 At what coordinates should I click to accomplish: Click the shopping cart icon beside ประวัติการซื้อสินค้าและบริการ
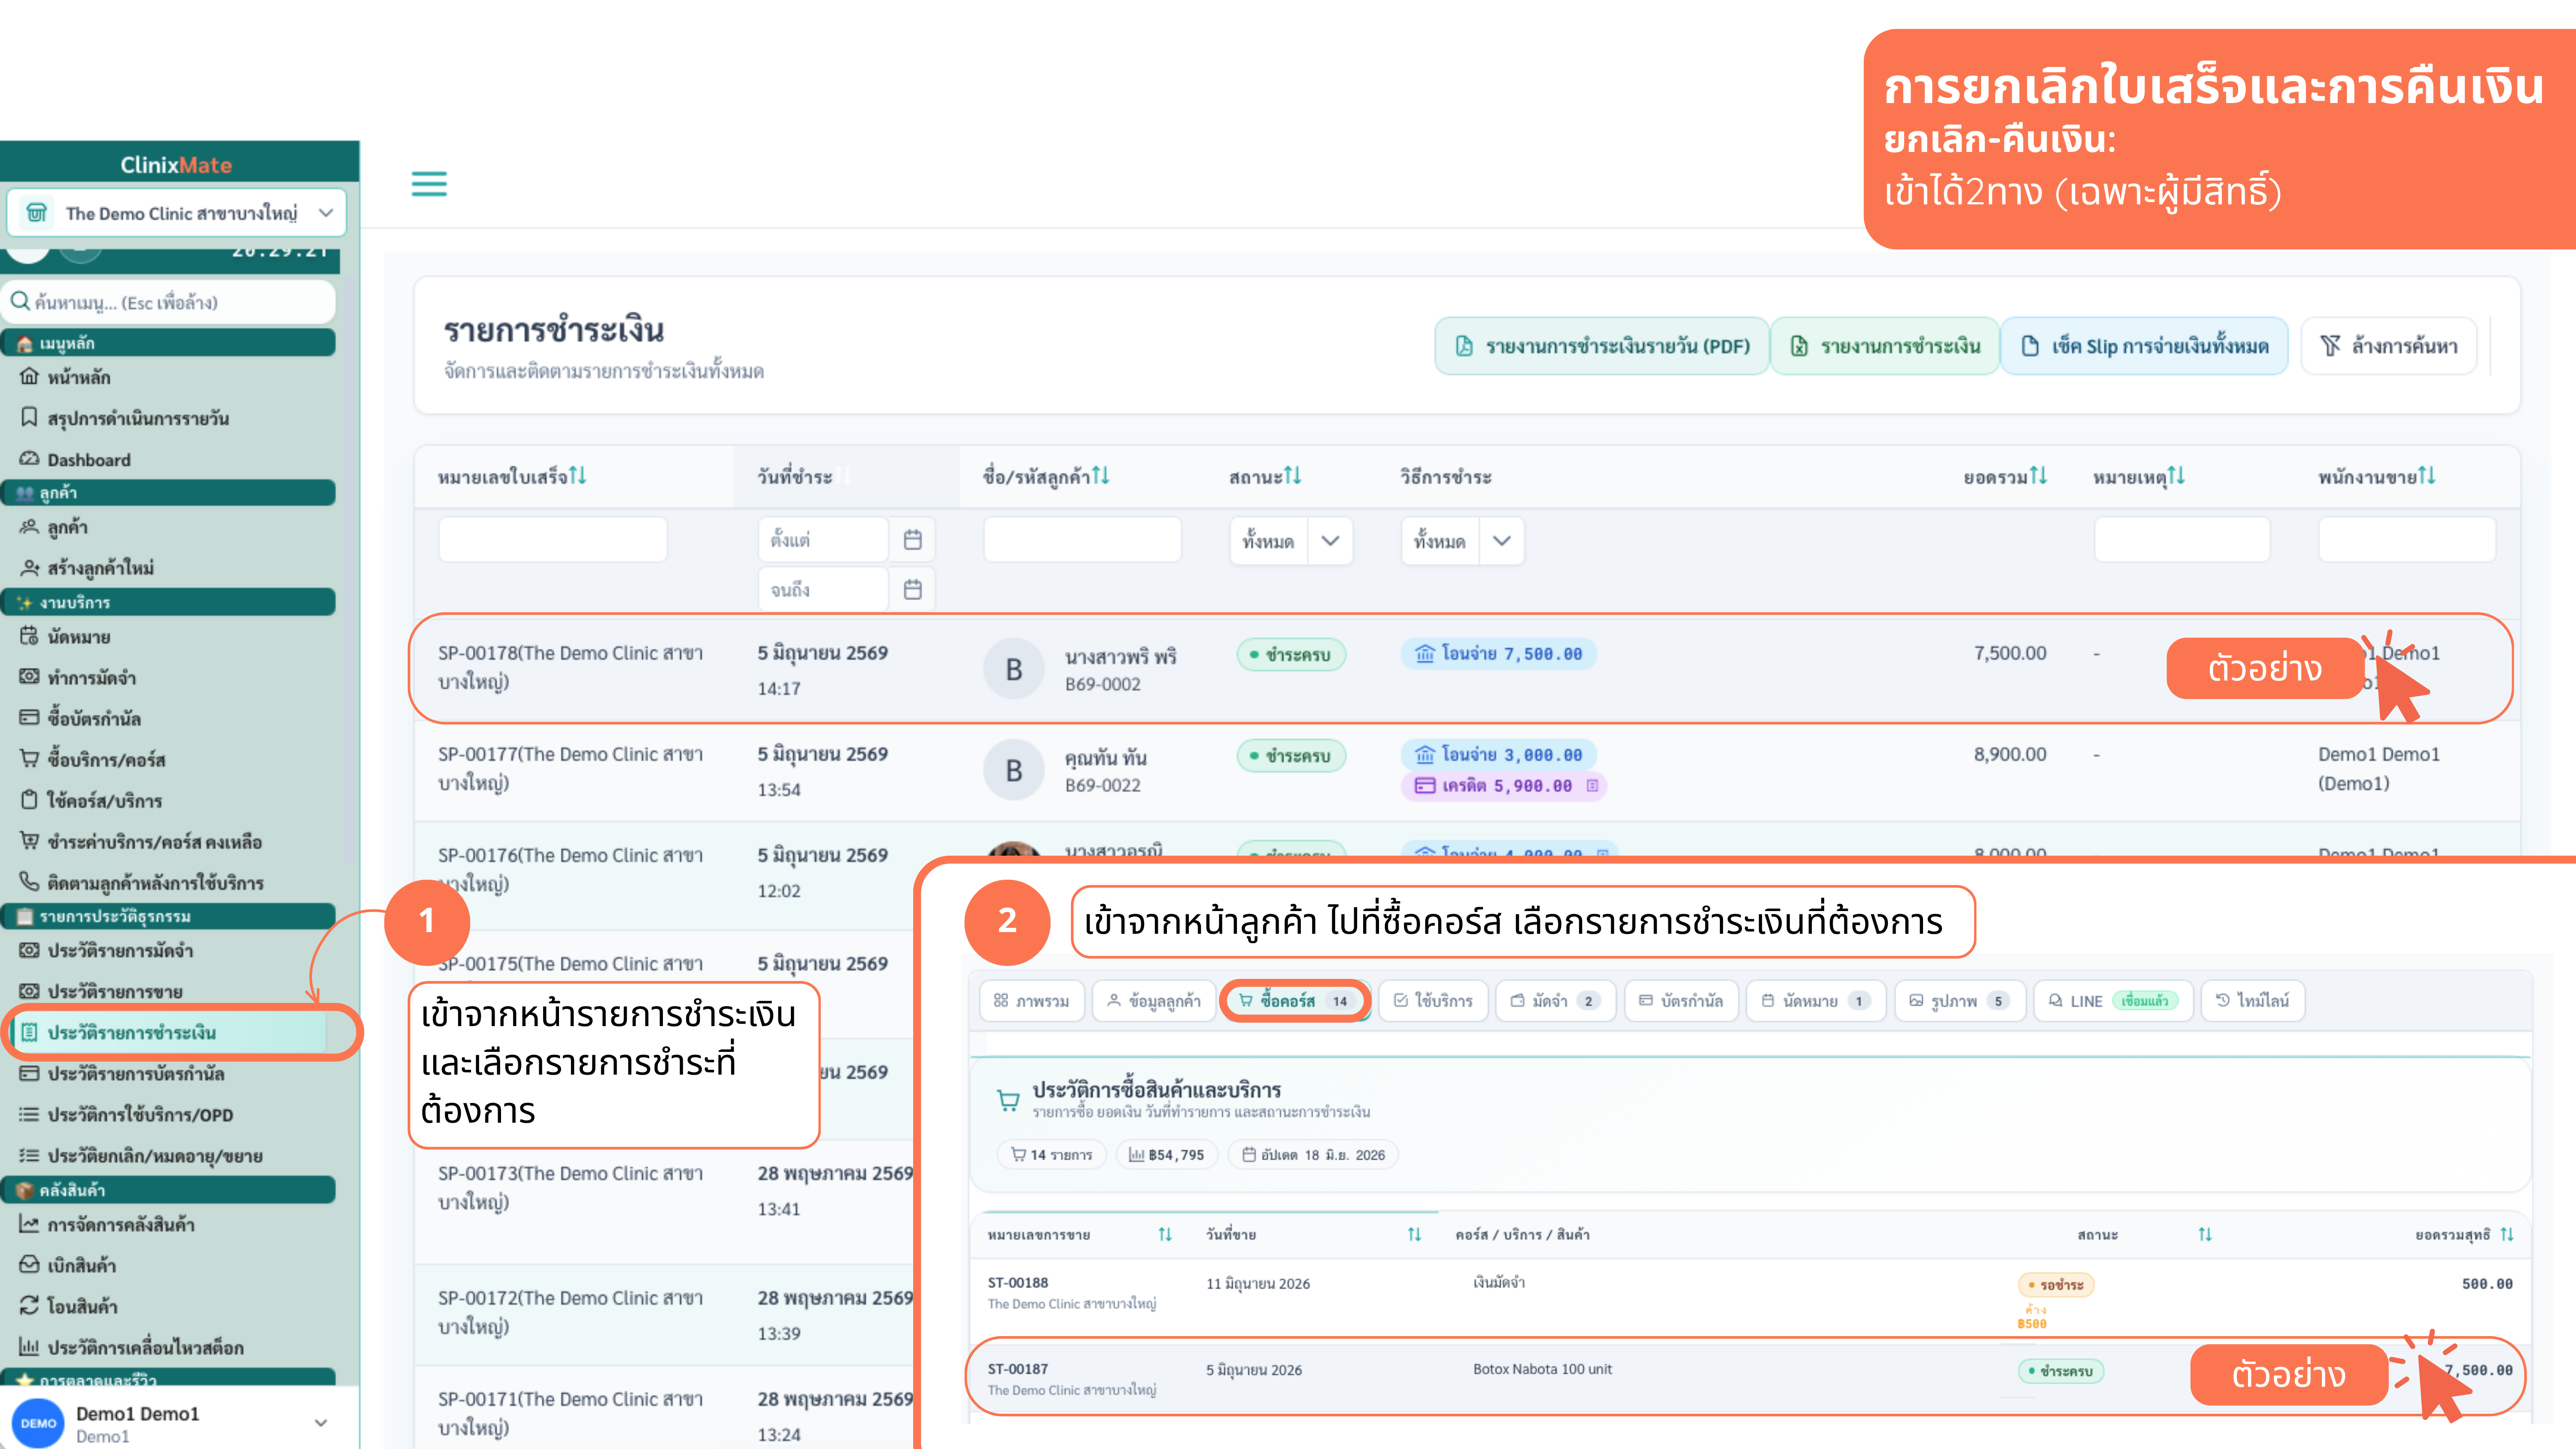(x=1008, y=1101)
